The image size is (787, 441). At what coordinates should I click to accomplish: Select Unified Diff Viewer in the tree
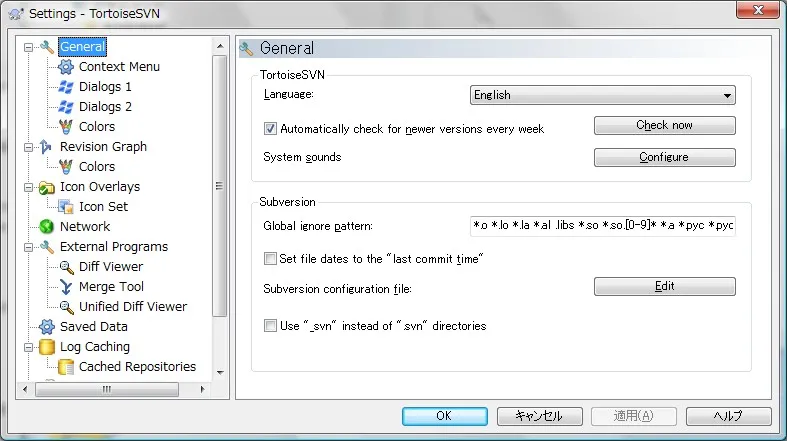pyautogui.click(x=133, y=307)
